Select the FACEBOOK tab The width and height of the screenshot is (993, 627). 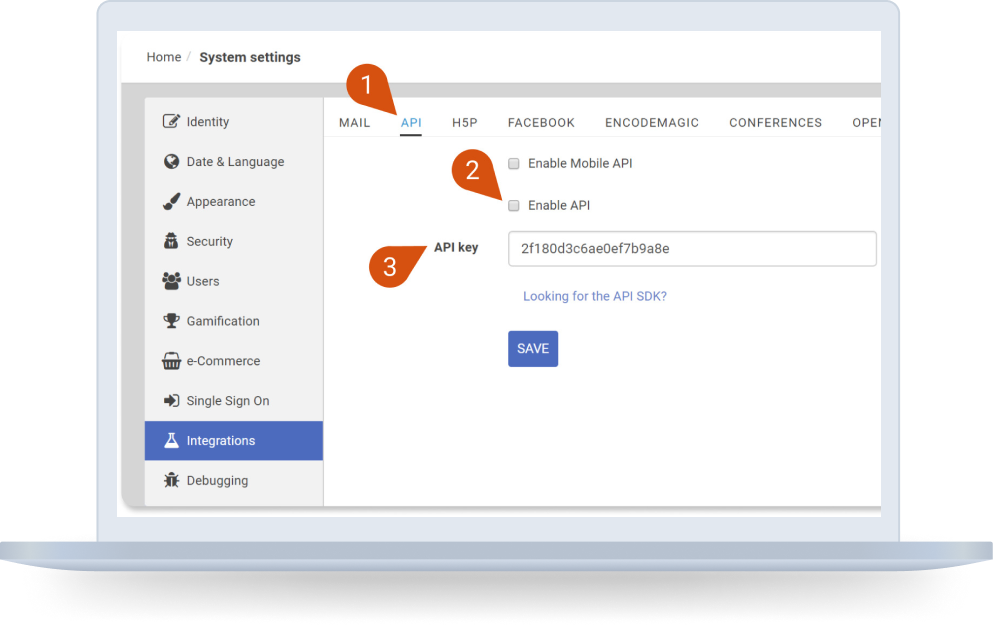pyautogui.click(x=541, y=122)
